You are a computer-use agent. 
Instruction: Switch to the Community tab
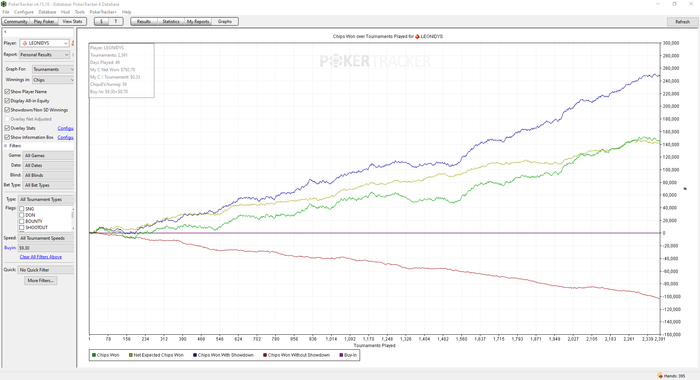coord(16,21)
